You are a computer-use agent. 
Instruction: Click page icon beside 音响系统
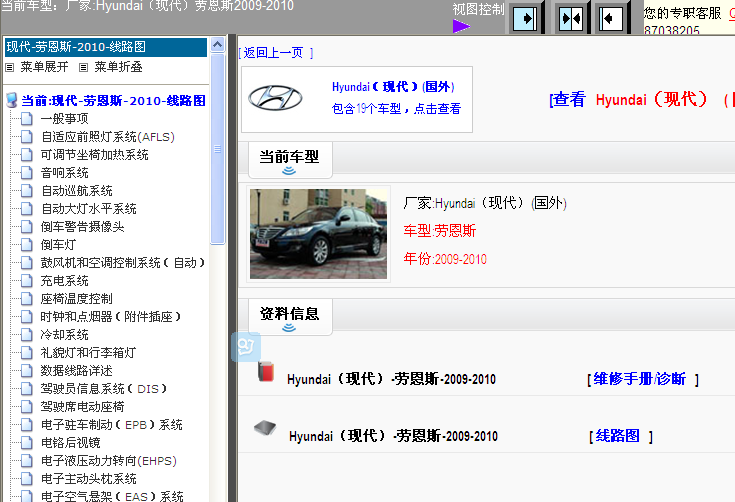[x=27, y=173]
